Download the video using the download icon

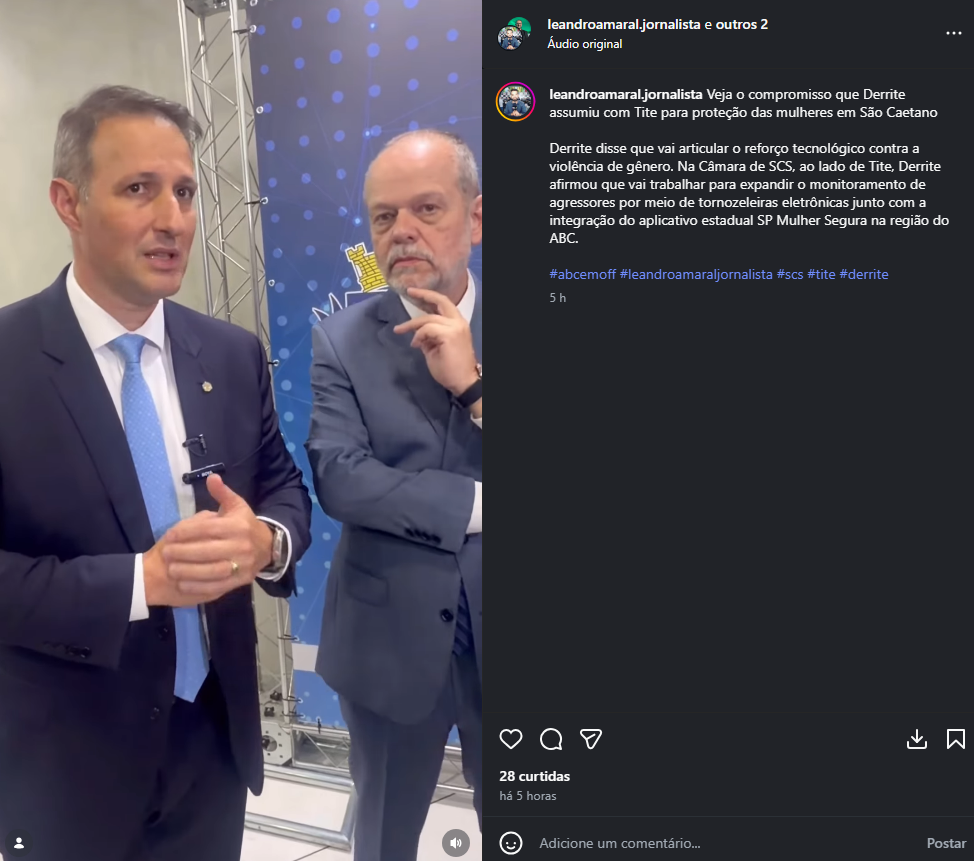917,739
